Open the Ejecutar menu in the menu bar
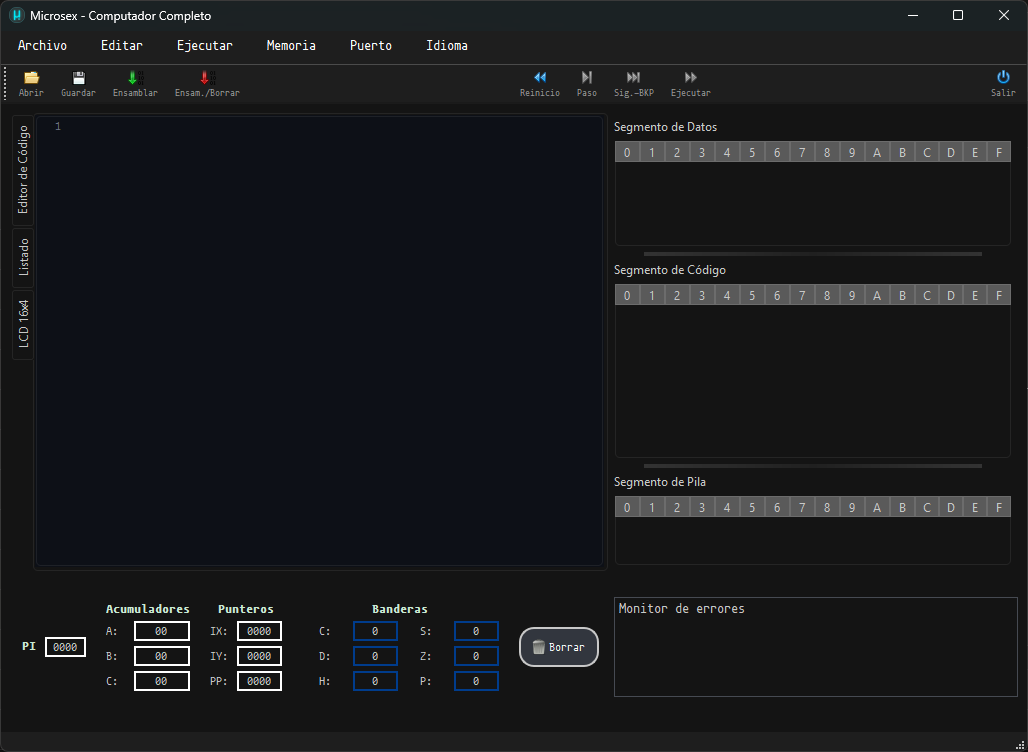The height and width of the screenshot is (752, 1028). coord(205,45)
